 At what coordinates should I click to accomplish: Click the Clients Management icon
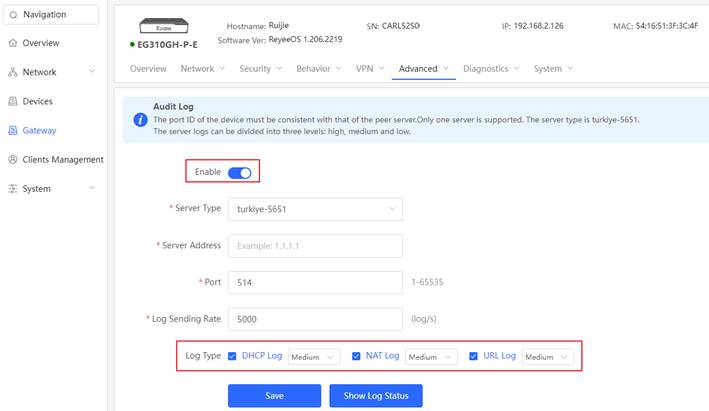pyautogui.click(x=12, y=159)
